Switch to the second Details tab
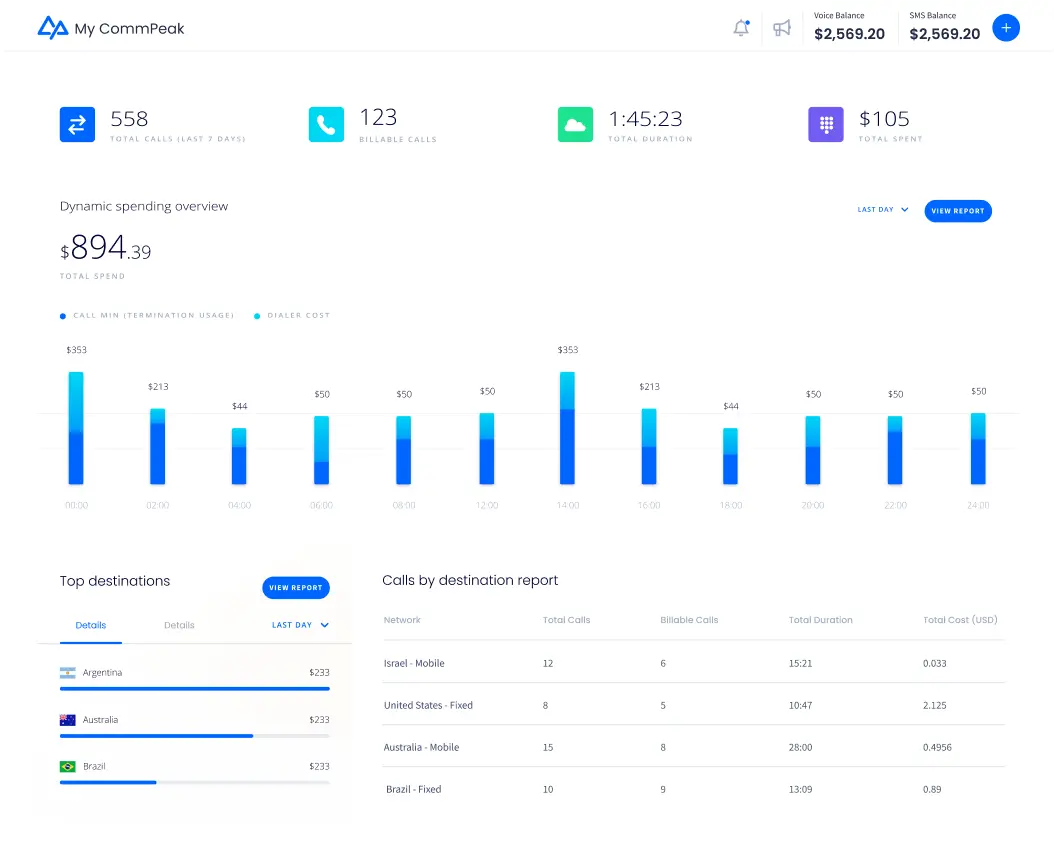This screenshot has width=1054, height=863. 179,625
